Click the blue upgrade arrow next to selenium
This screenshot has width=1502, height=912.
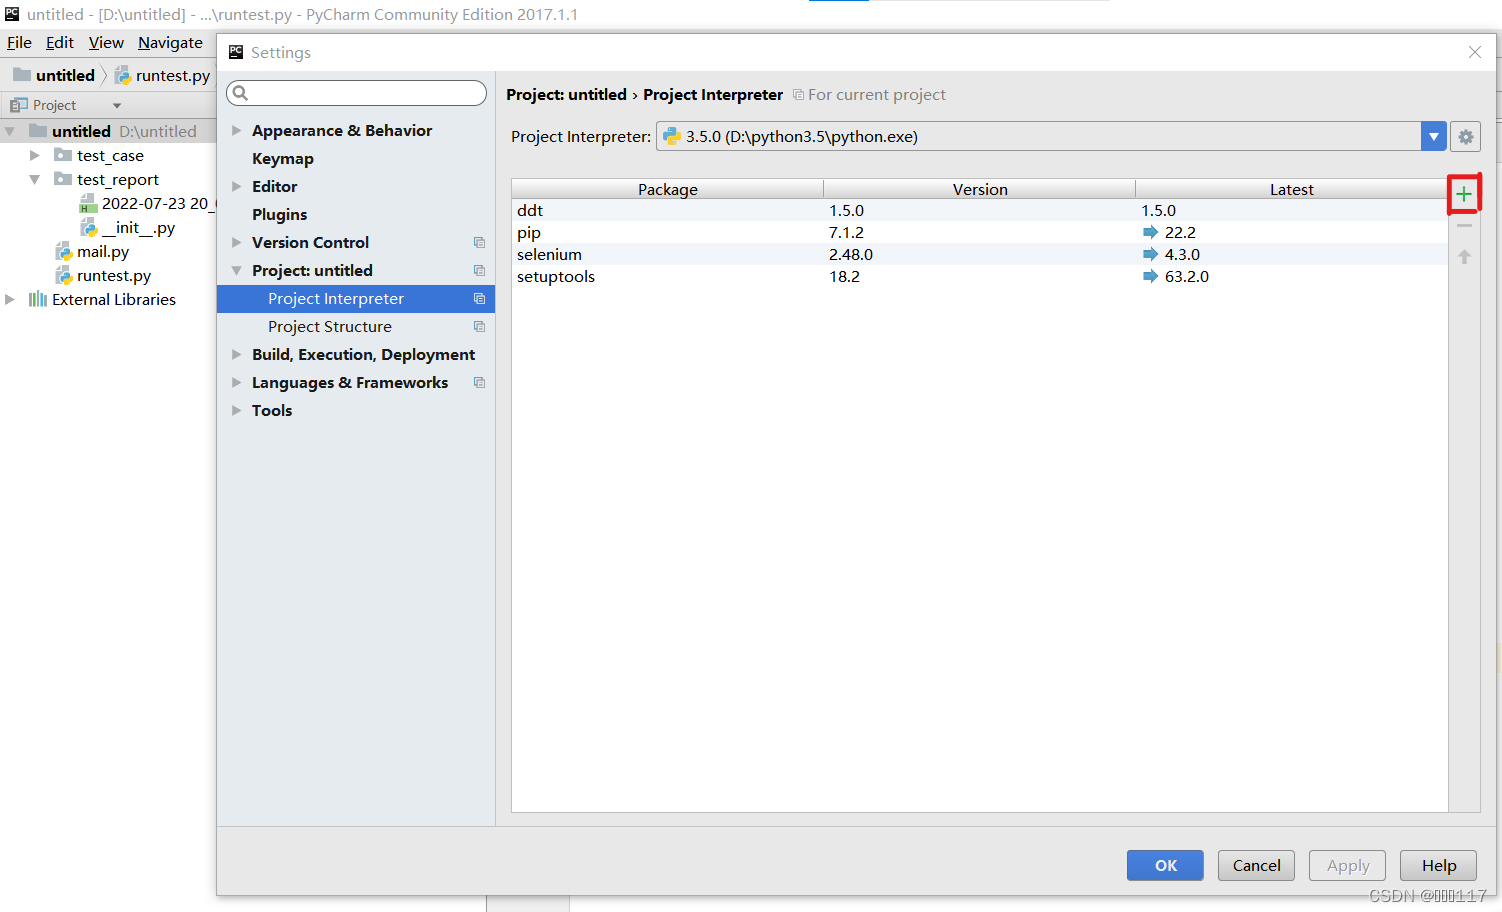[x=1148, y=254]
